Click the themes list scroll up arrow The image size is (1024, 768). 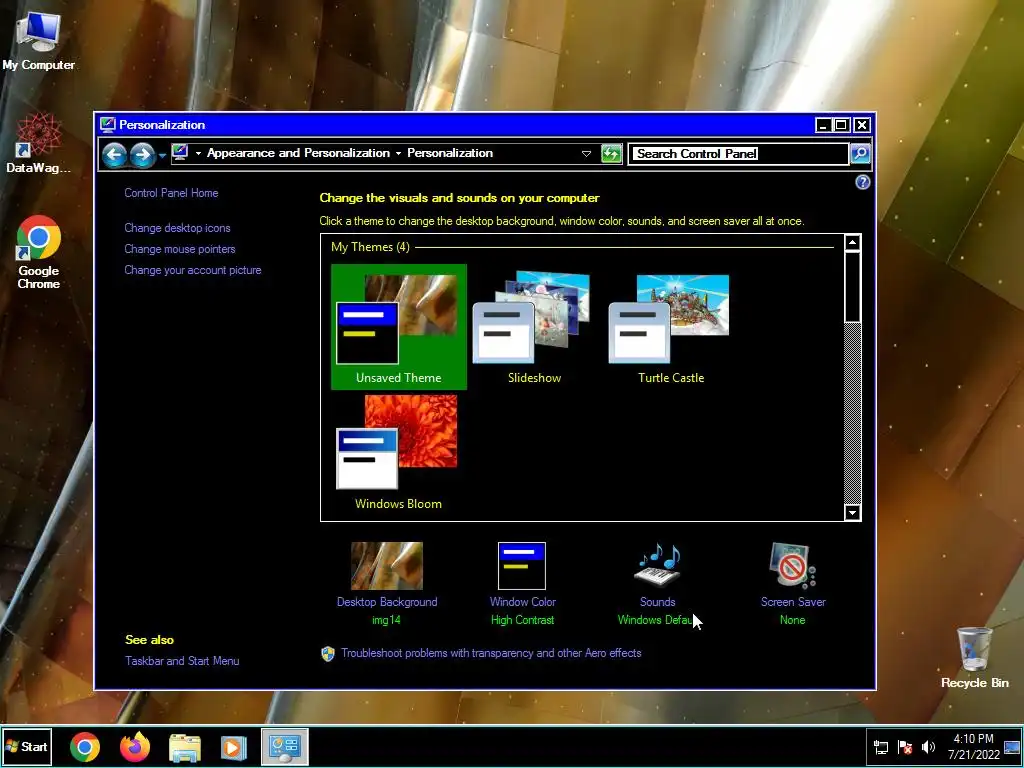[x=852, y=243]
